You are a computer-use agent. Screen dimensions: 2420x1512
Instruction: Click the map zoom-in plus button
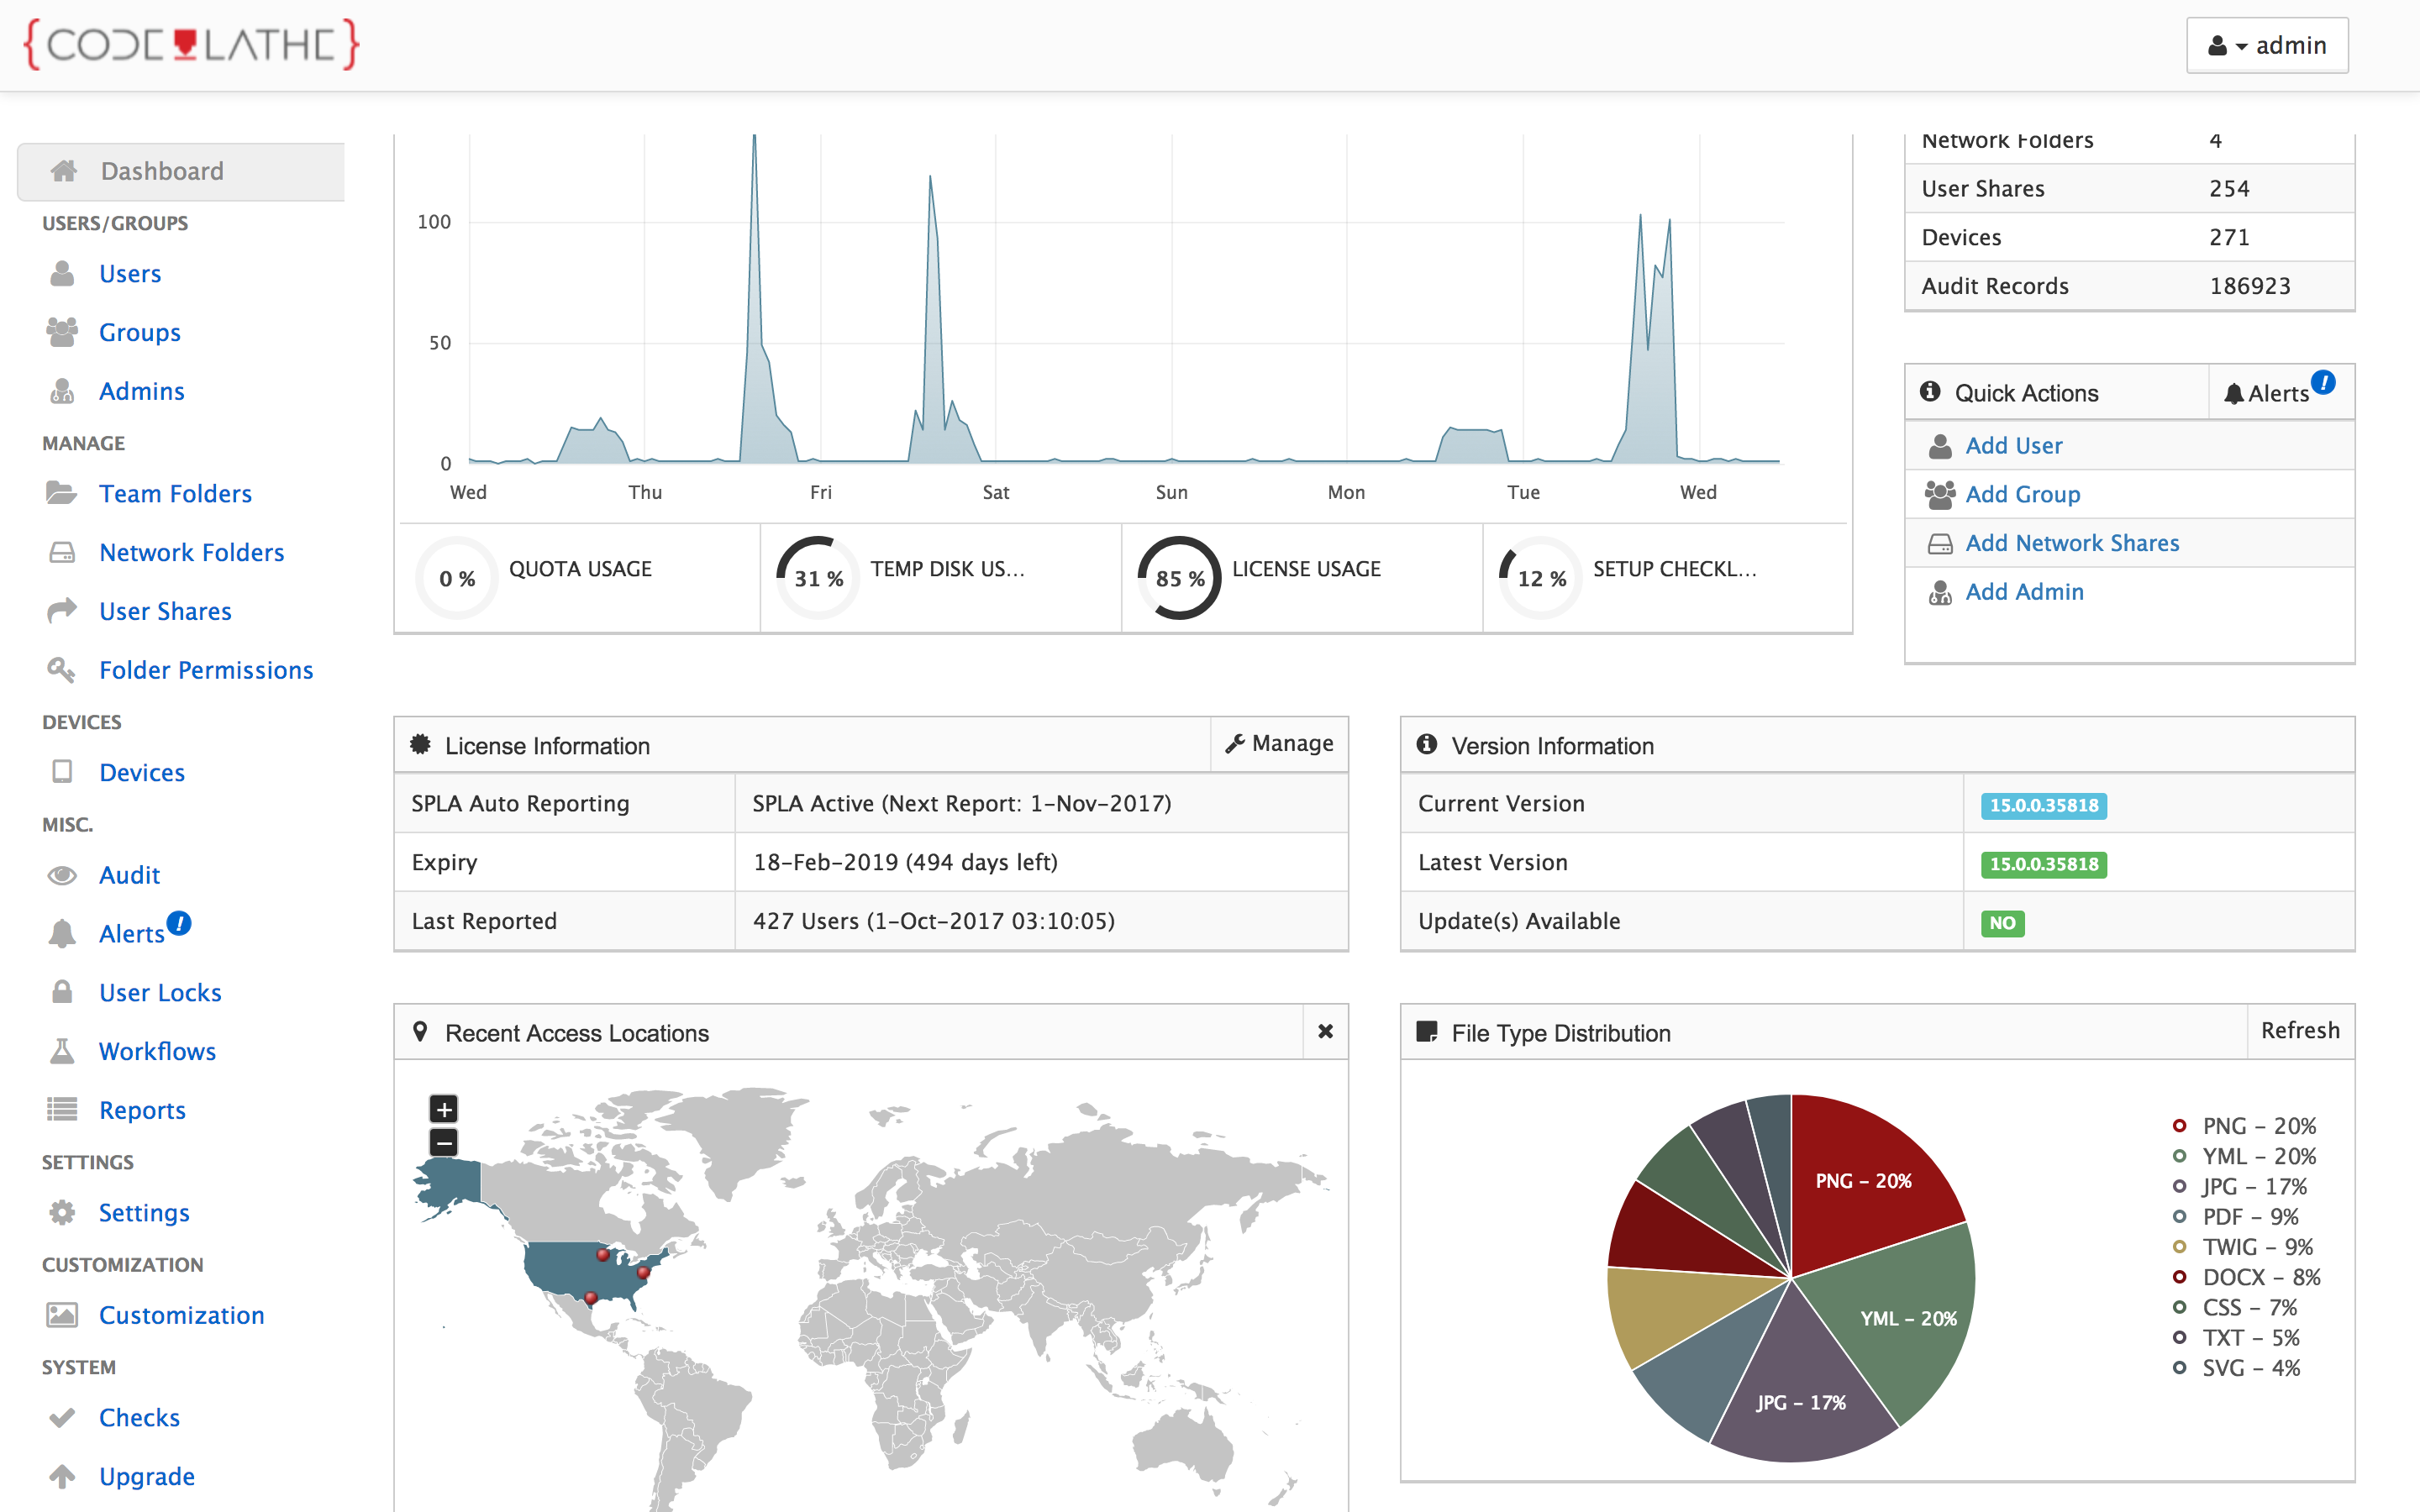click(444, 1108)
